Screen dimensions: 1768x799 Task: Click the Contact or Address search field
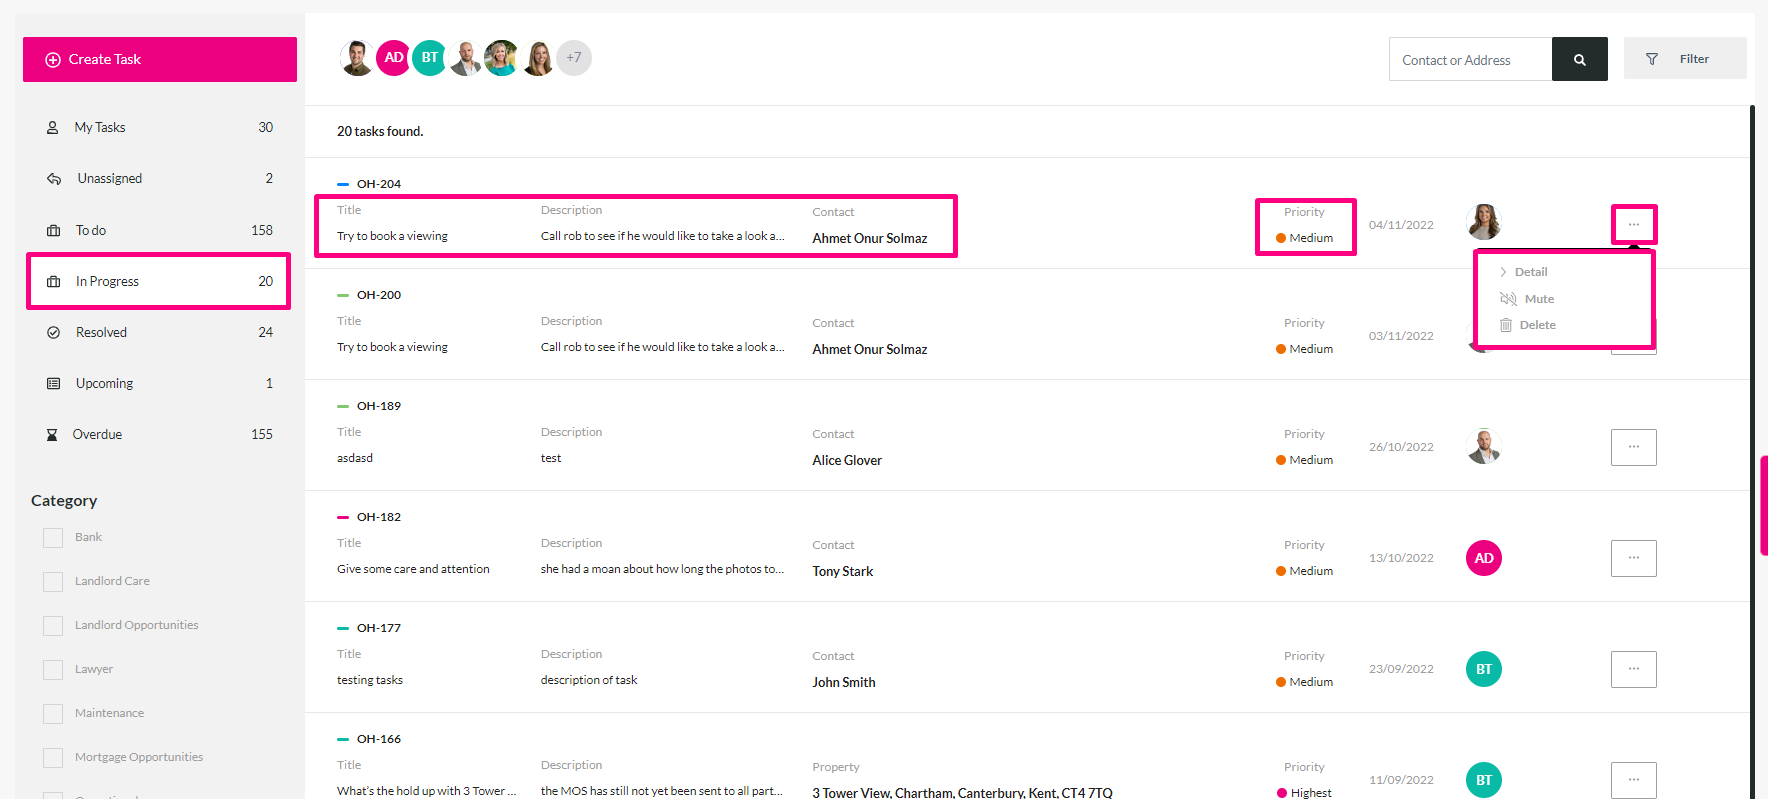tap(1470, 59)
